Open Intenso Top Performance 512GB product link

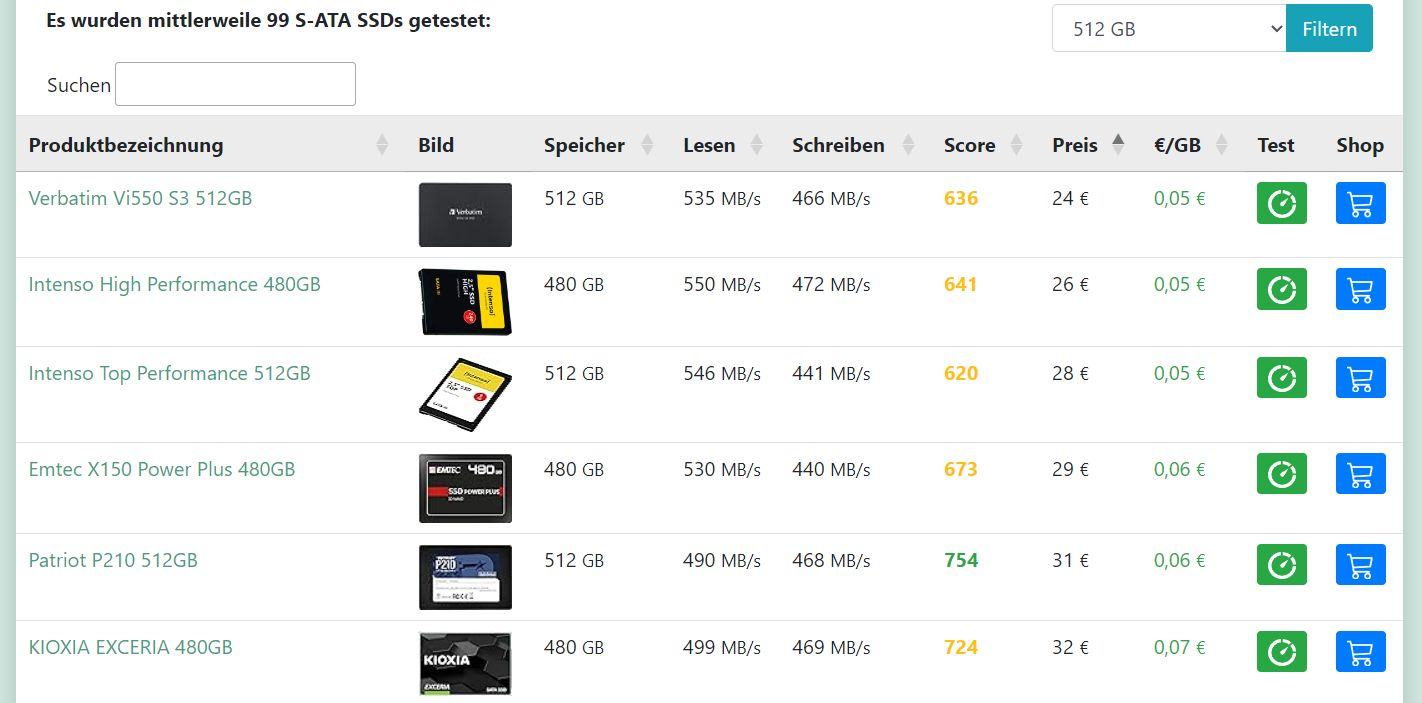(169, 373)
